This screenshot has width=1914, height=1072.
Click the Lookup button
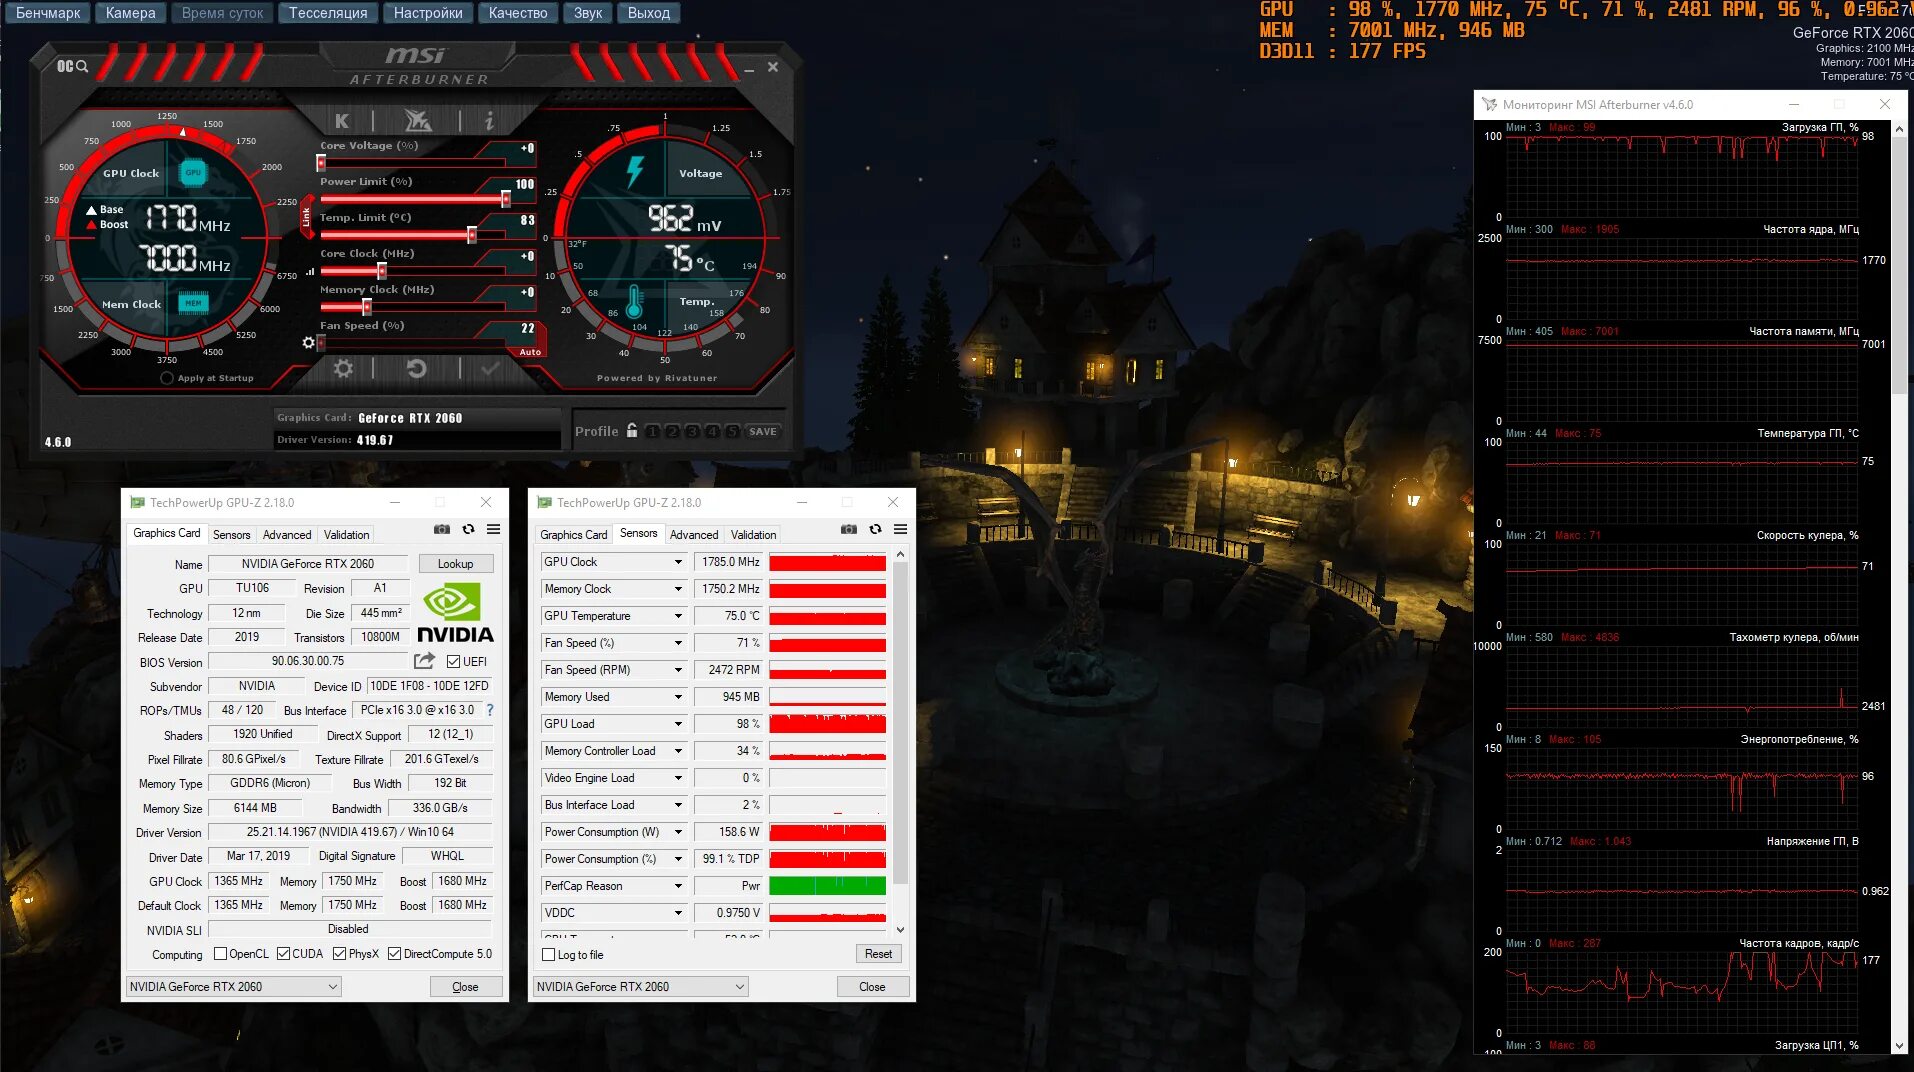(x=455, y=564)
